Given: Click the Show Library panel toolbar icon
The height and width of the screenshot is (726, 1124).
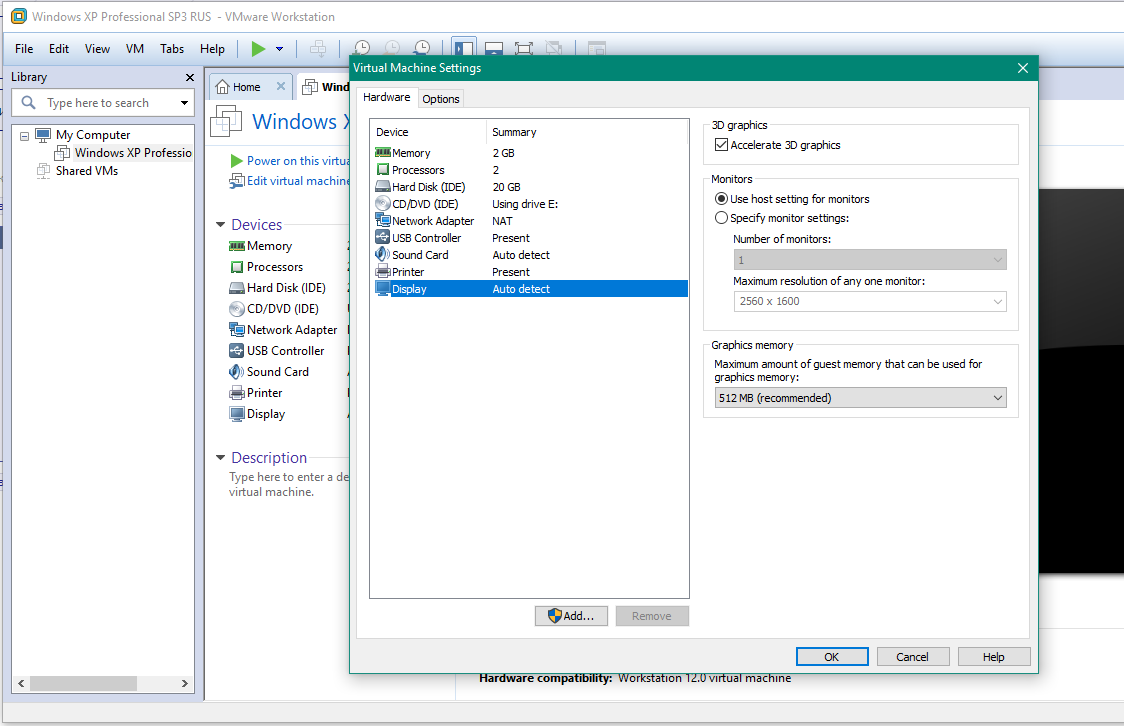Looking at the screenshot, I should [464, 48].
